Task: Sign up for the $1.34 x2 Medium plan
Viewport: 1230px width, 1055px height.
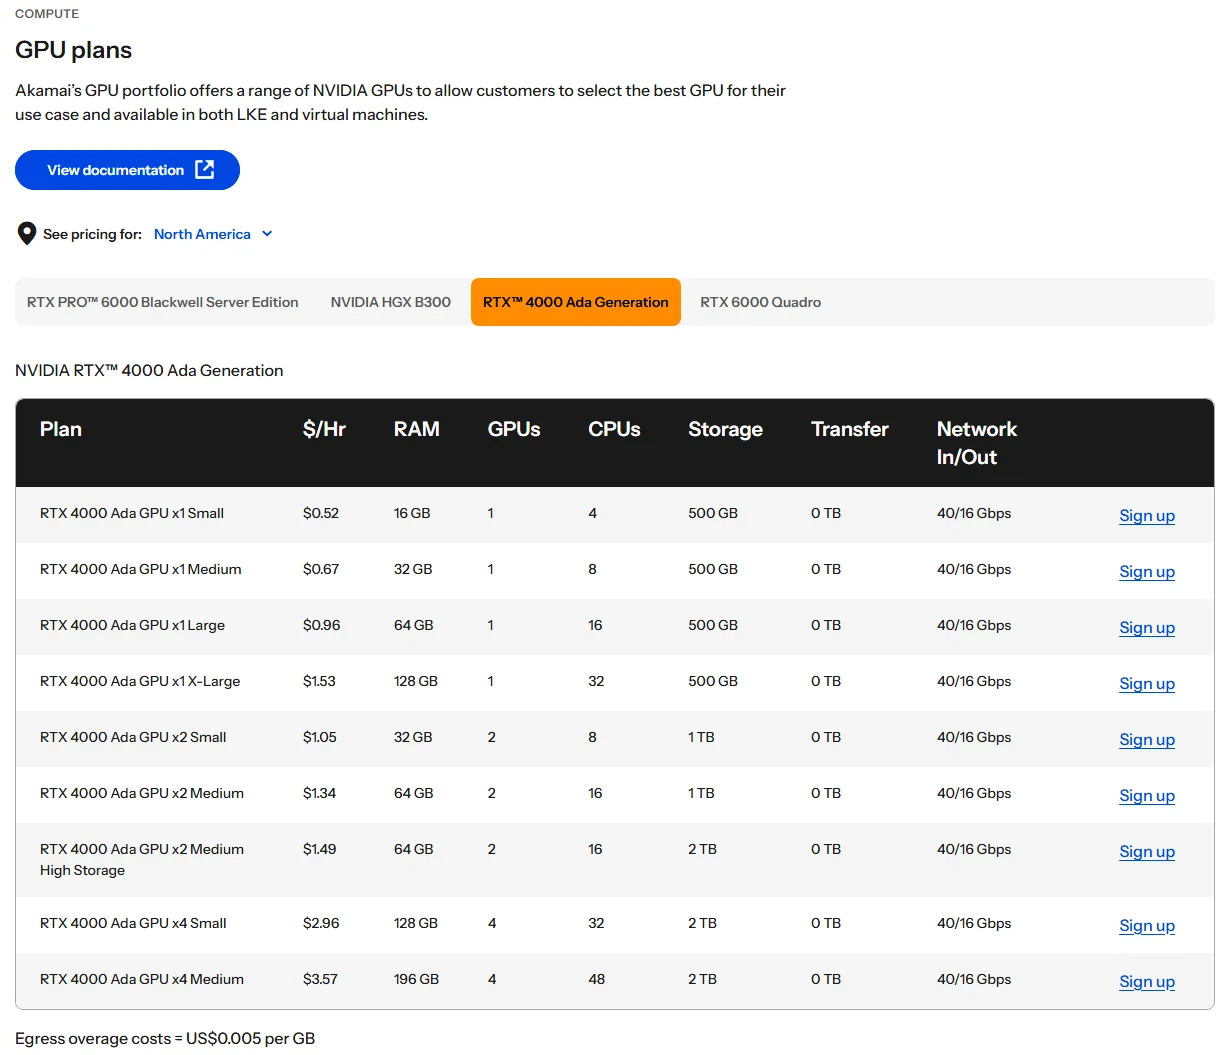Action: coord(1147,795)
